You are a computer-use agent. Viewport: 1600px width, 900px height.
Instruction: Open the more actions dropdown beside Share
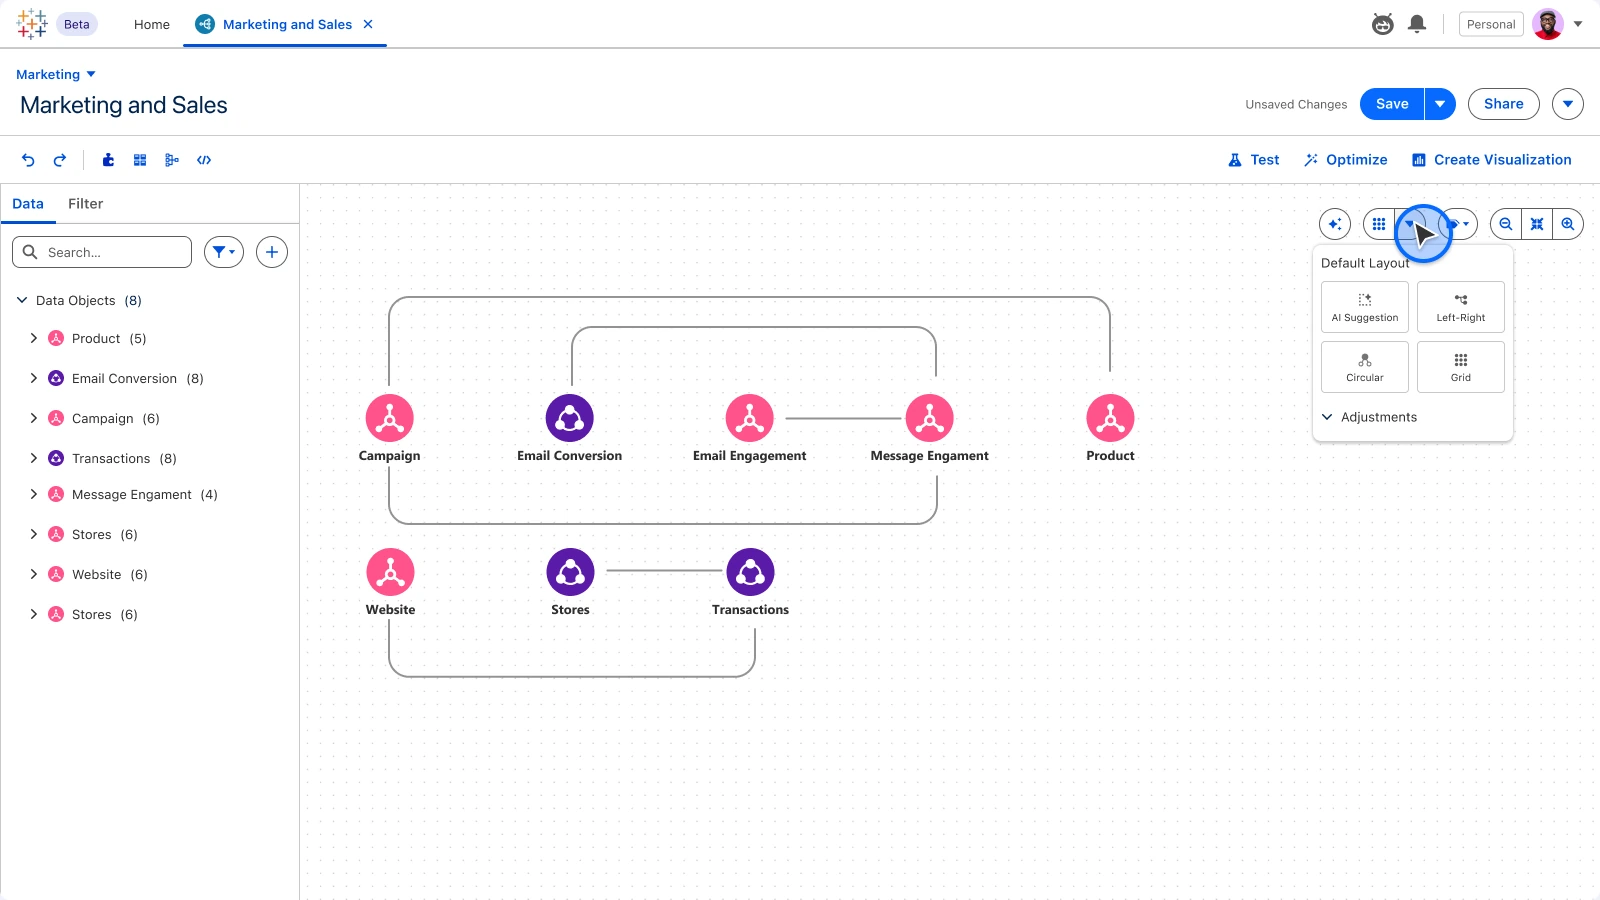tap(1568, 104)
